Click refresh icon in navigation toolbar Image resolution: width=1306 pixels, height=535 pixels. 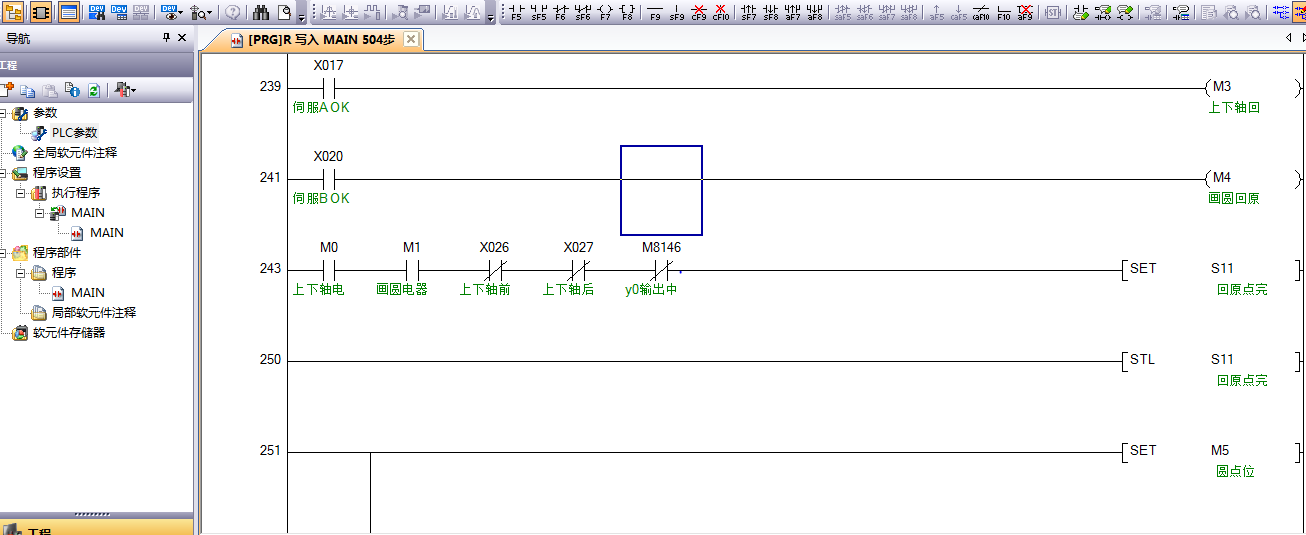tap(93, 90)
